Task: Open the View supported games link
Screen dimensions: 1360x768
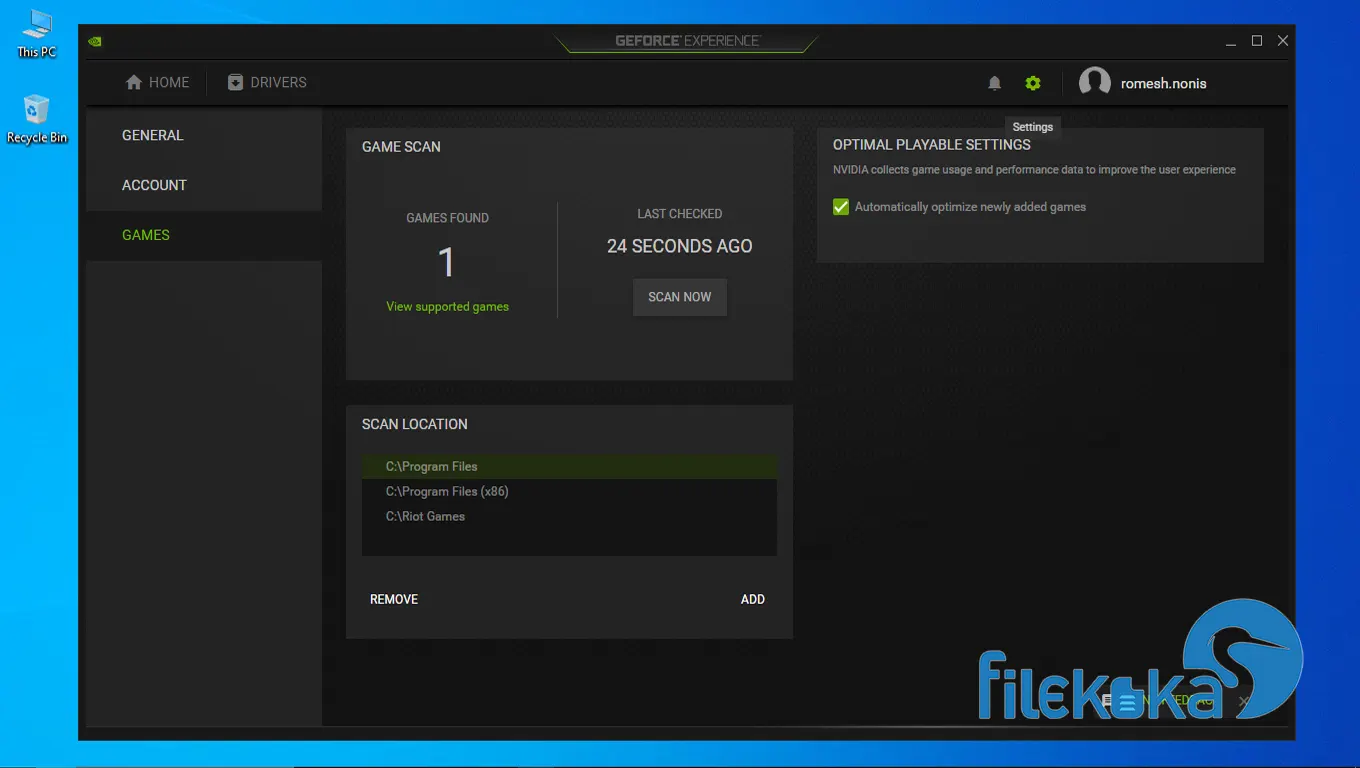Action: pos(447,307)
